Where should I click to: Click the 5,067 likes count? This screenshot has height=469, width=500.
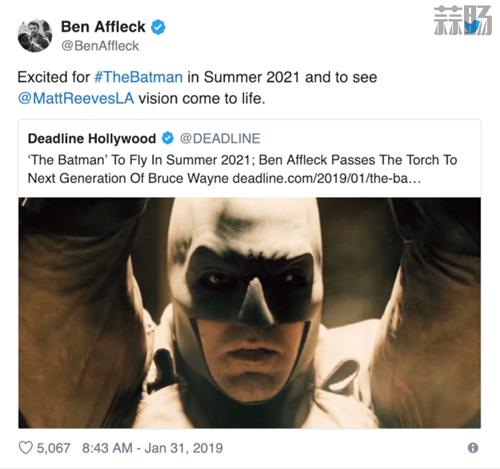click(x=53, y=448)
